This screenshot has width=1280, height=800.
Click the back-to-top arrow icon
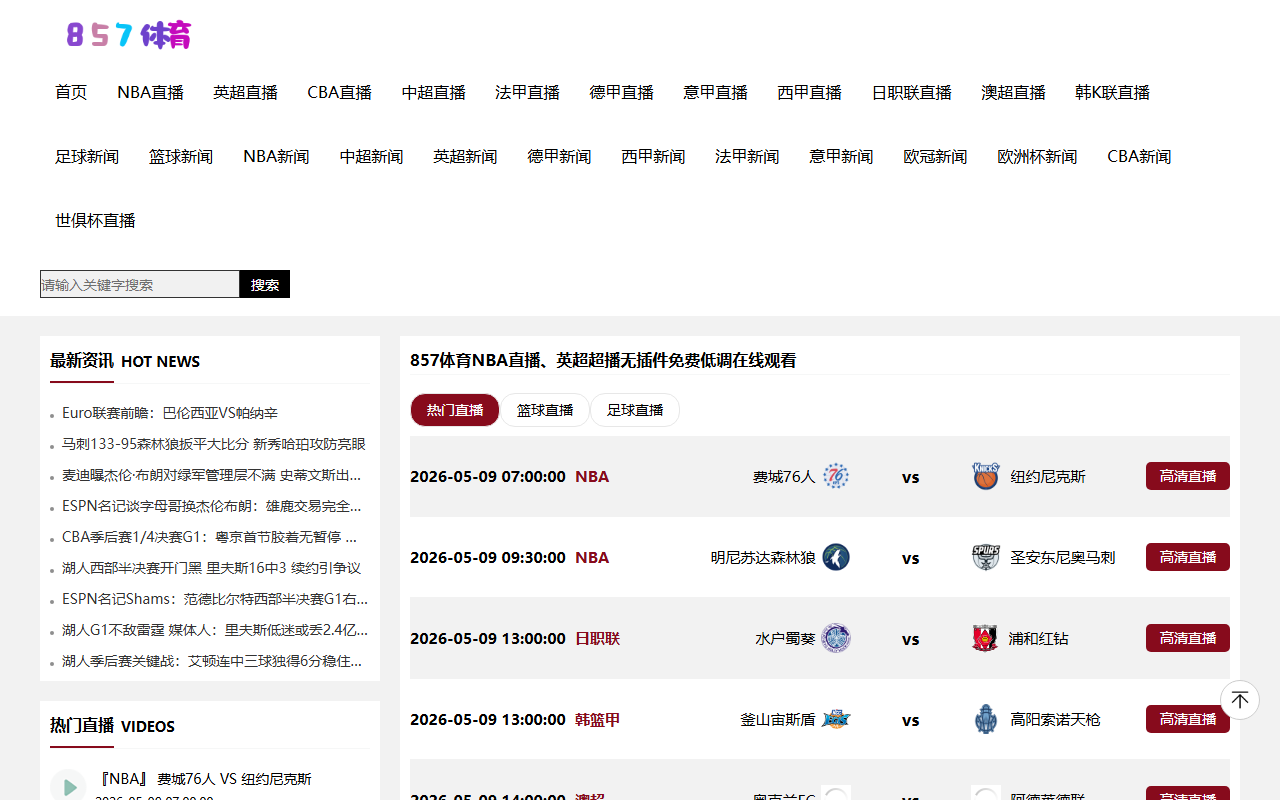pyautogui.click(x=1240, y=700)
